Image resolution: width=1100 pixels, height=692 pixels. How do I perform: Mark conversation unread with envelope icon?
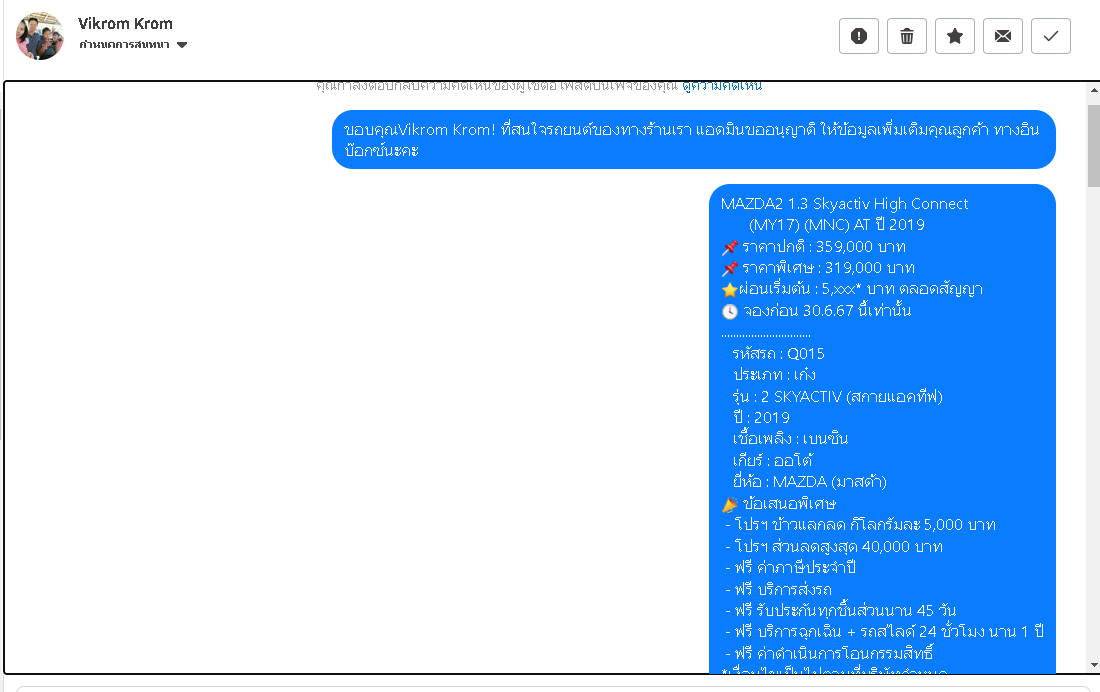tap(1003, 36)
